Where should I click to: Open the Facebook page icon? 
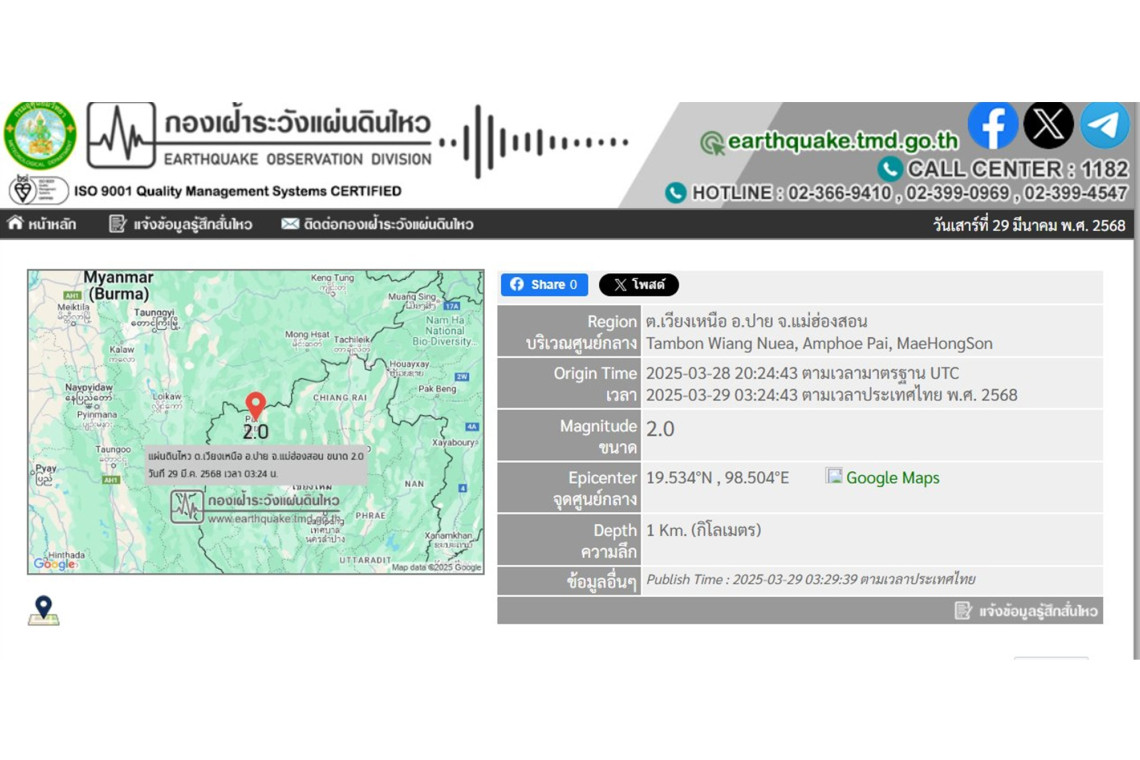pos(992,126)
